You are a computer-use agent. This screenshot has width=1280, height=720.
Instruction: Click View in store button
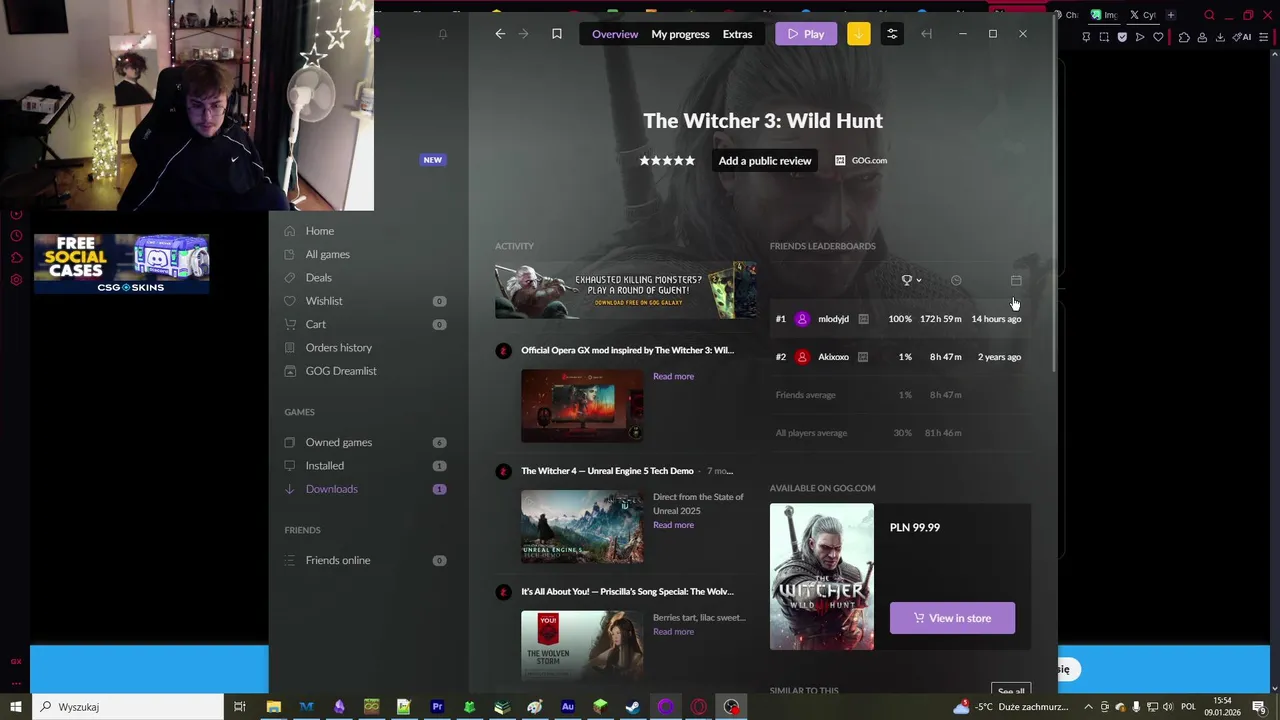tap(952, 618)
